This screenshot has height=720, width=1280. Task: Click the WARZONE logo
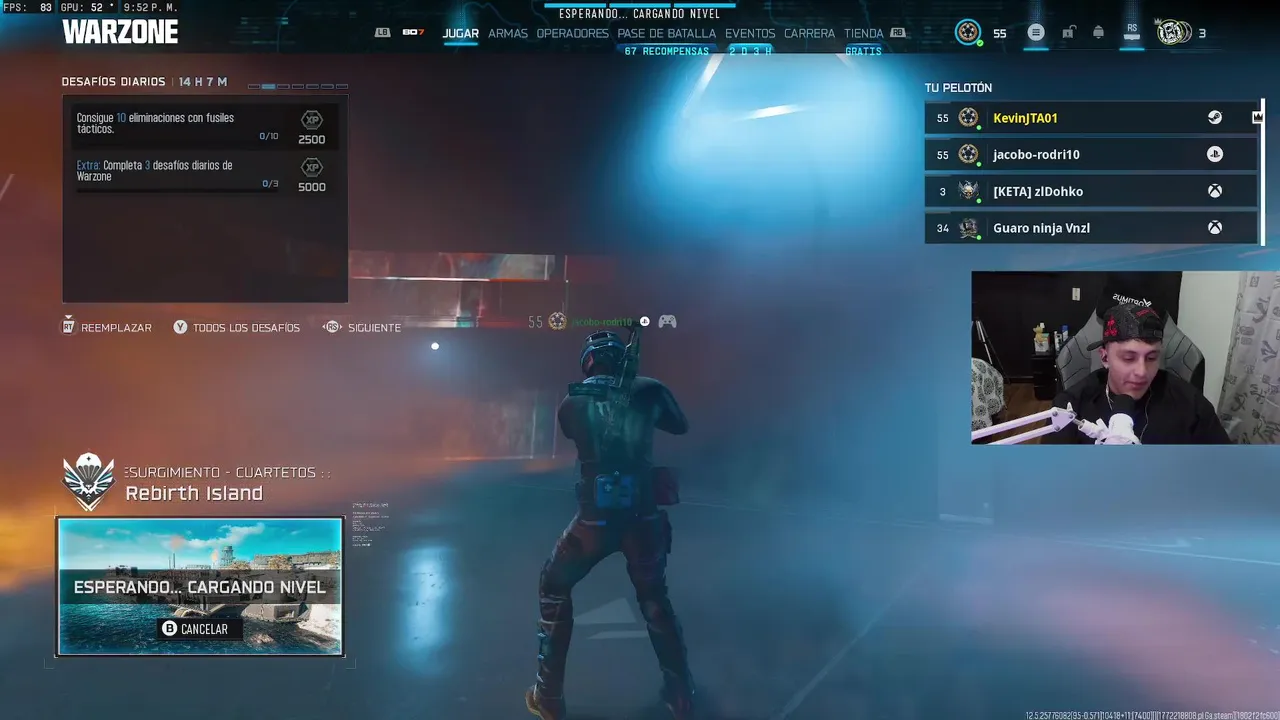(x=120, y=32)
